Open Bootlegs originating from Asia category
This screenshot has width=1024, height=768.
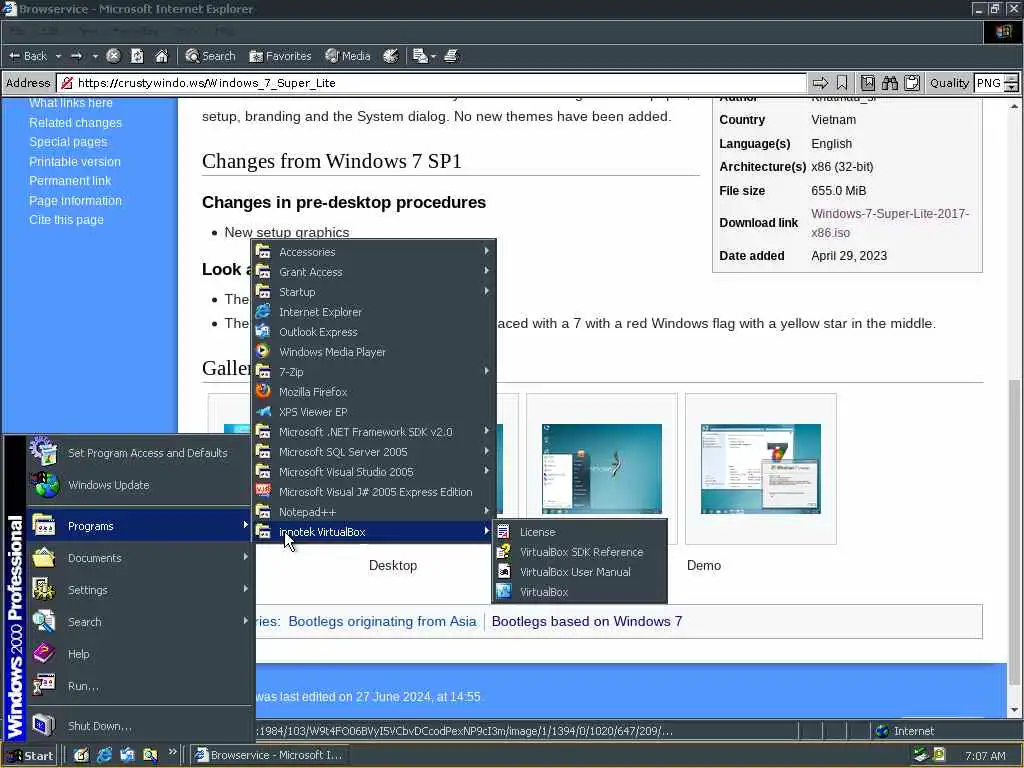click(x=382, y=622)
